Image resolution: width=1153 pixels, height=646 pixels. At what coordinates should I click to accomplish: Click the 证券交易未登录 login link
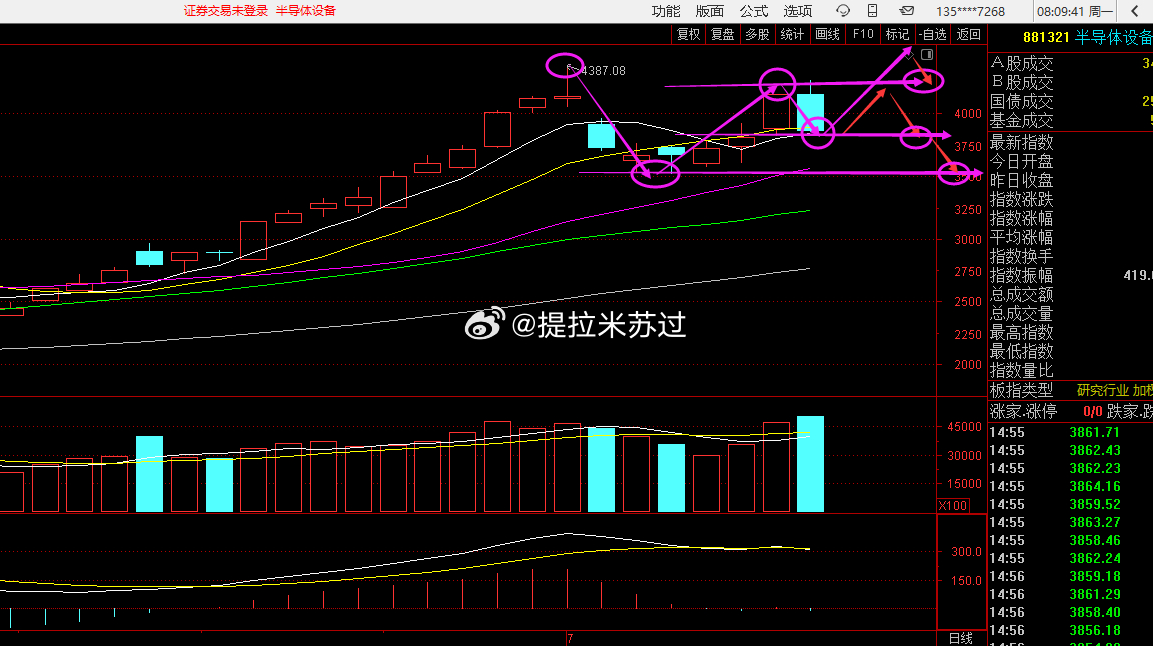(x=226, y=11)
